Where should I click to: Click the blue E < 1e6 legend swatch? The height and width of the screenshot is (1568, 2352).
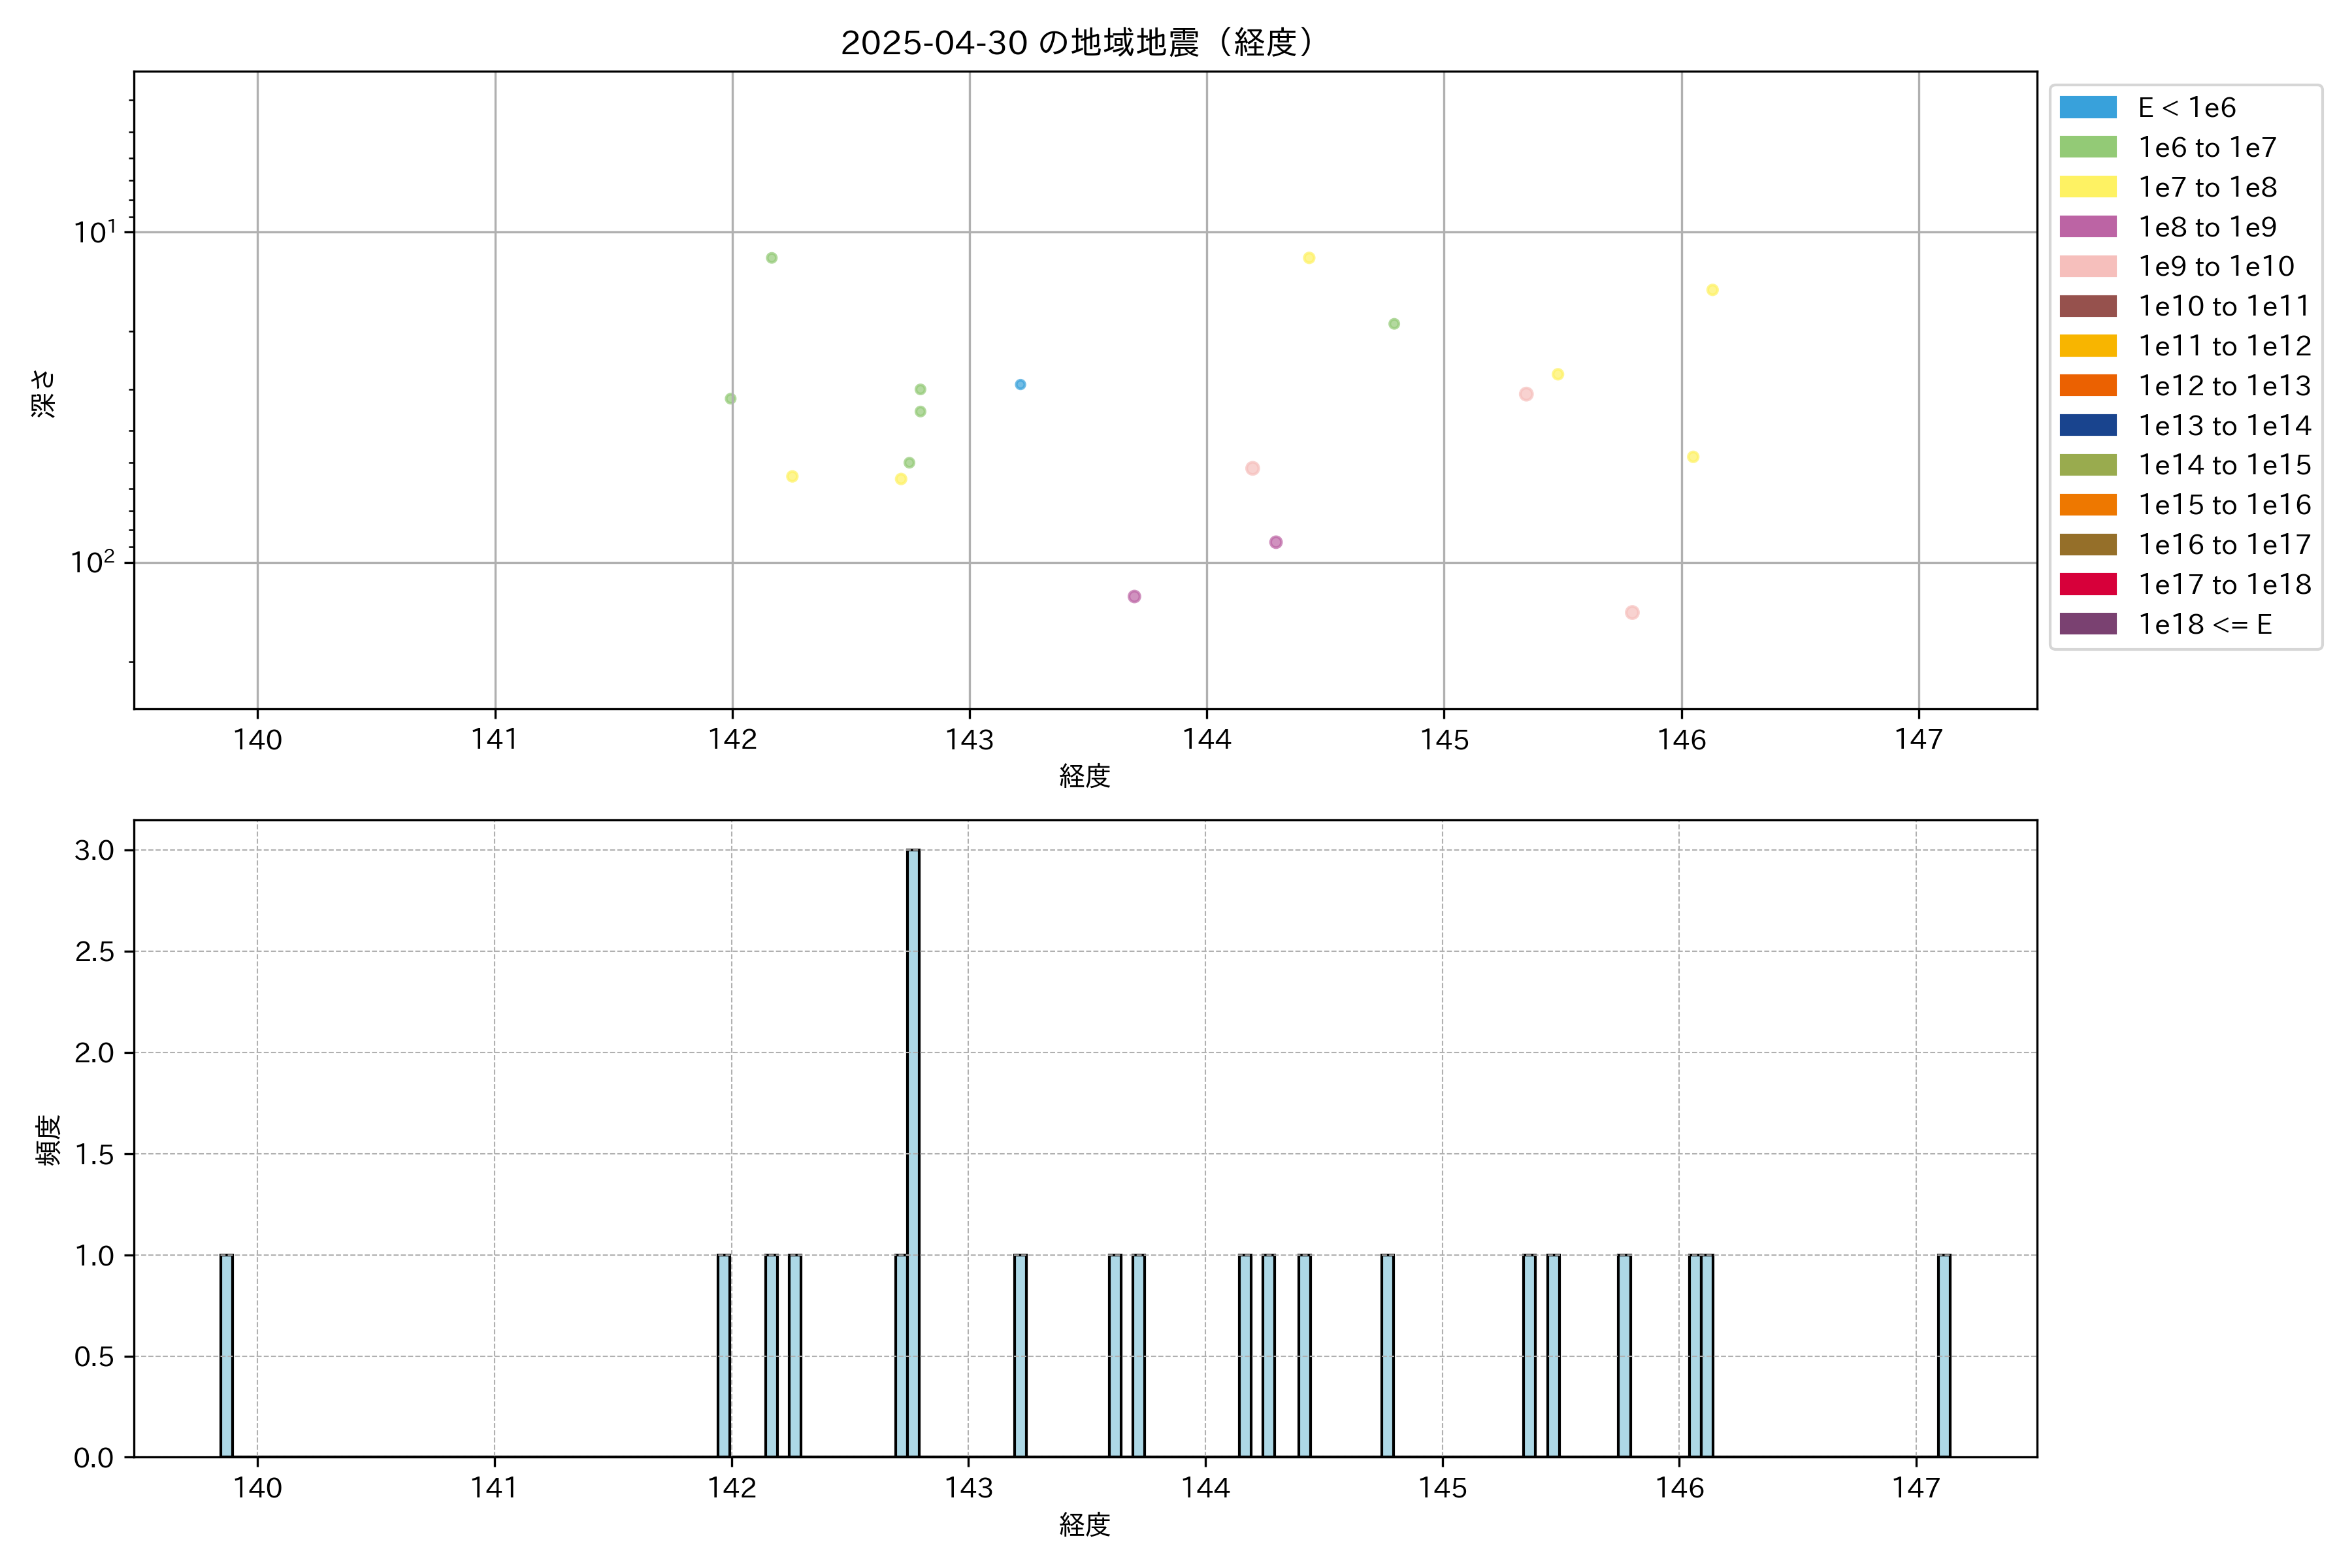click(2087, 107)
